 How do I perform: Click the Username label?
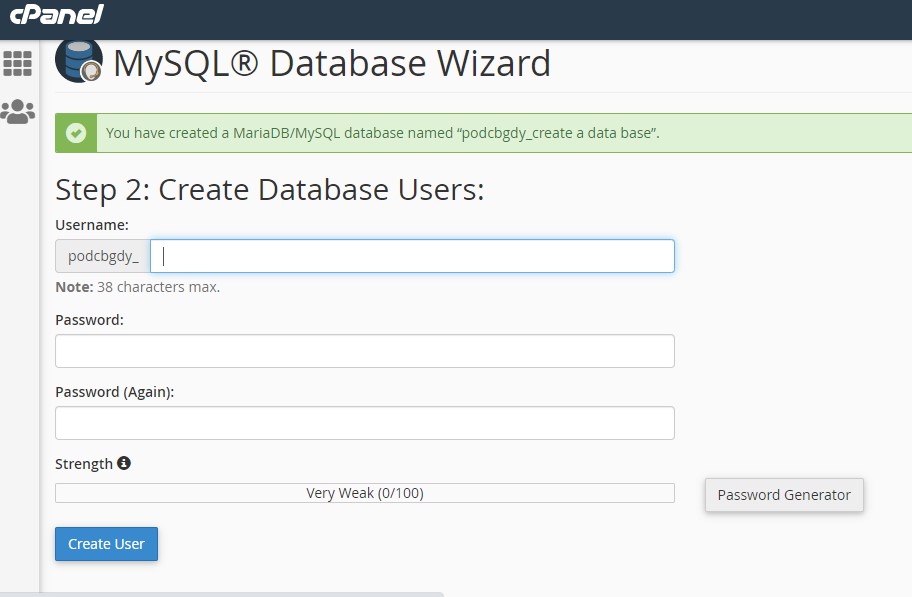[x=92, y=225]
